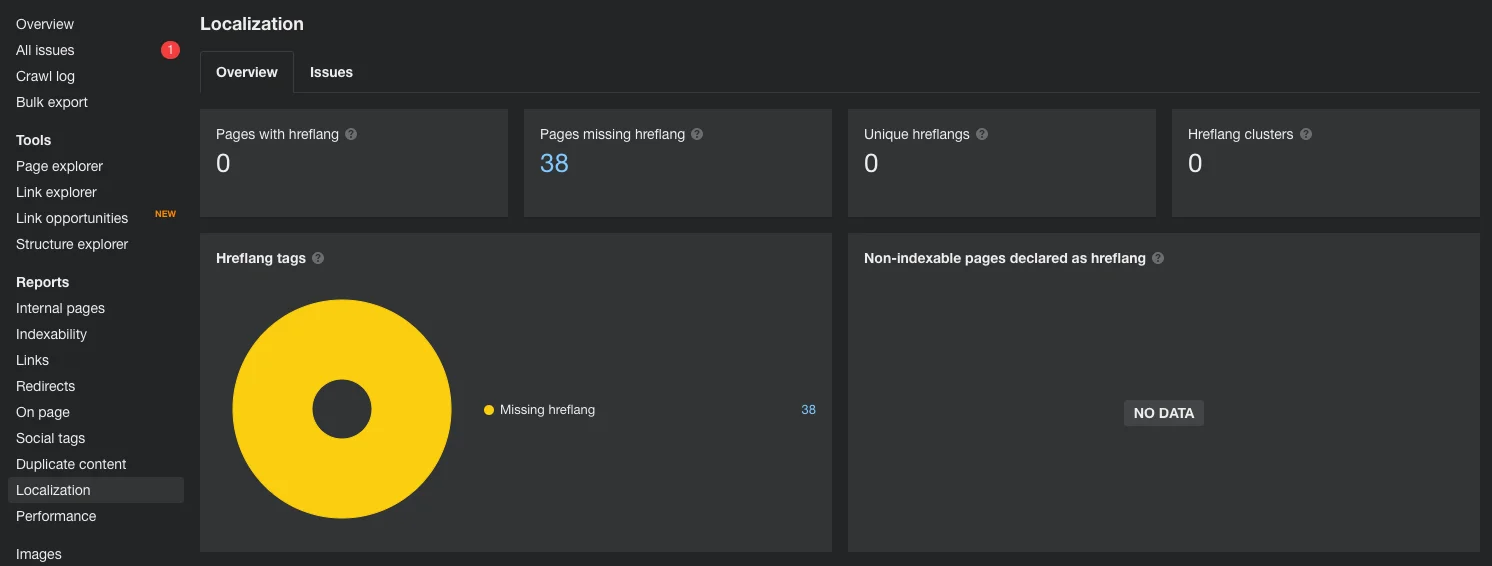
Task: Open help icon beside Hreflang clusters
Action: coord(1306,134)
